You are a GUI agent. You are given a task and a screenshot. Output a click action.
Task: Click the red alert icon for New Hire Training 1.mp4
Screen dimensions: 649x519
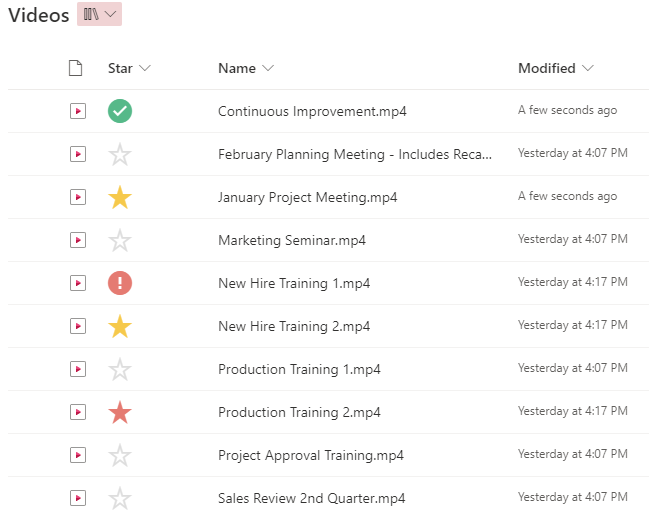[120, 283]
